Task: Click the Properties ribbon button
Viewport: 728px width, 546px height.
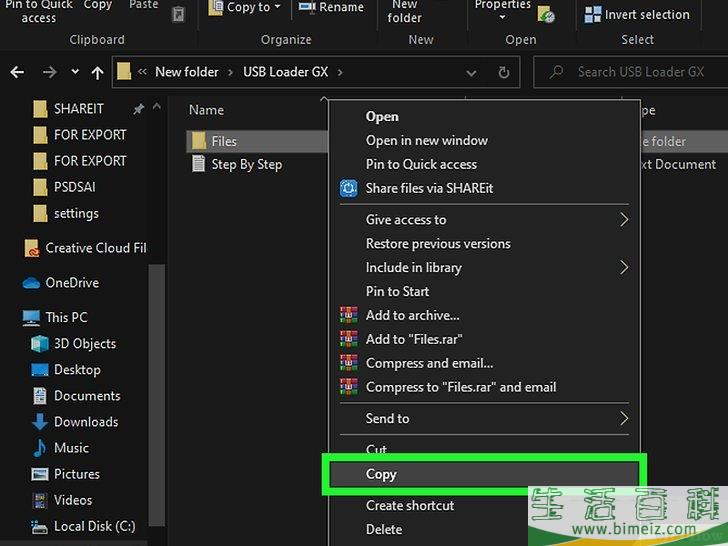Action: pyautogui.click(x=502, y=10)
